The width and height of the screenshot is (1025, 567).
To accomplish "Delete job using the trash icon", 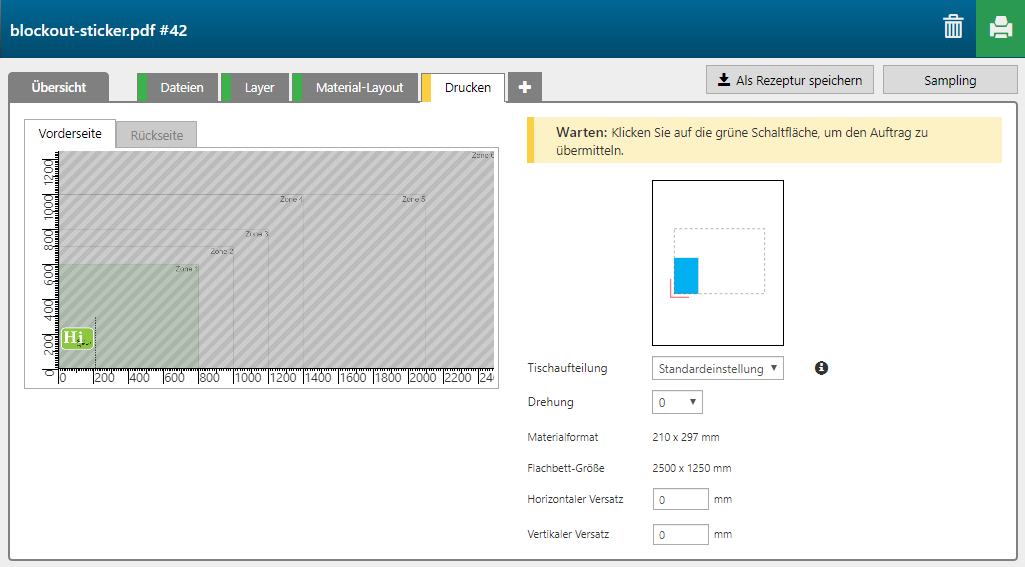I will (x=953, y=28).
